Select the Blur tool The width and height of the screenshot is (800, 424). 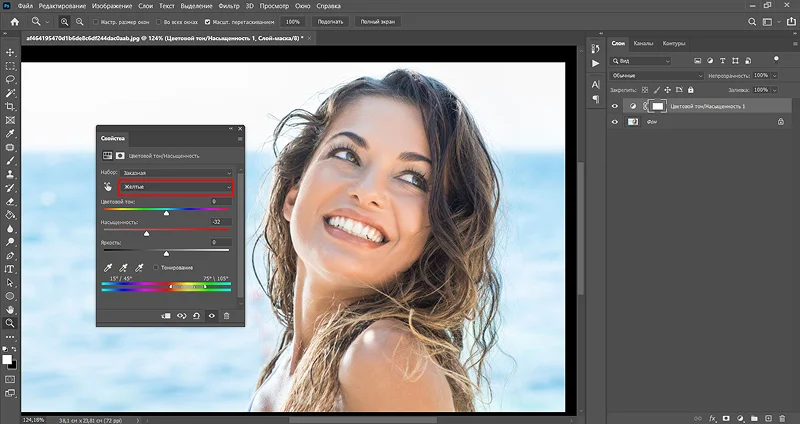point(10,229)
